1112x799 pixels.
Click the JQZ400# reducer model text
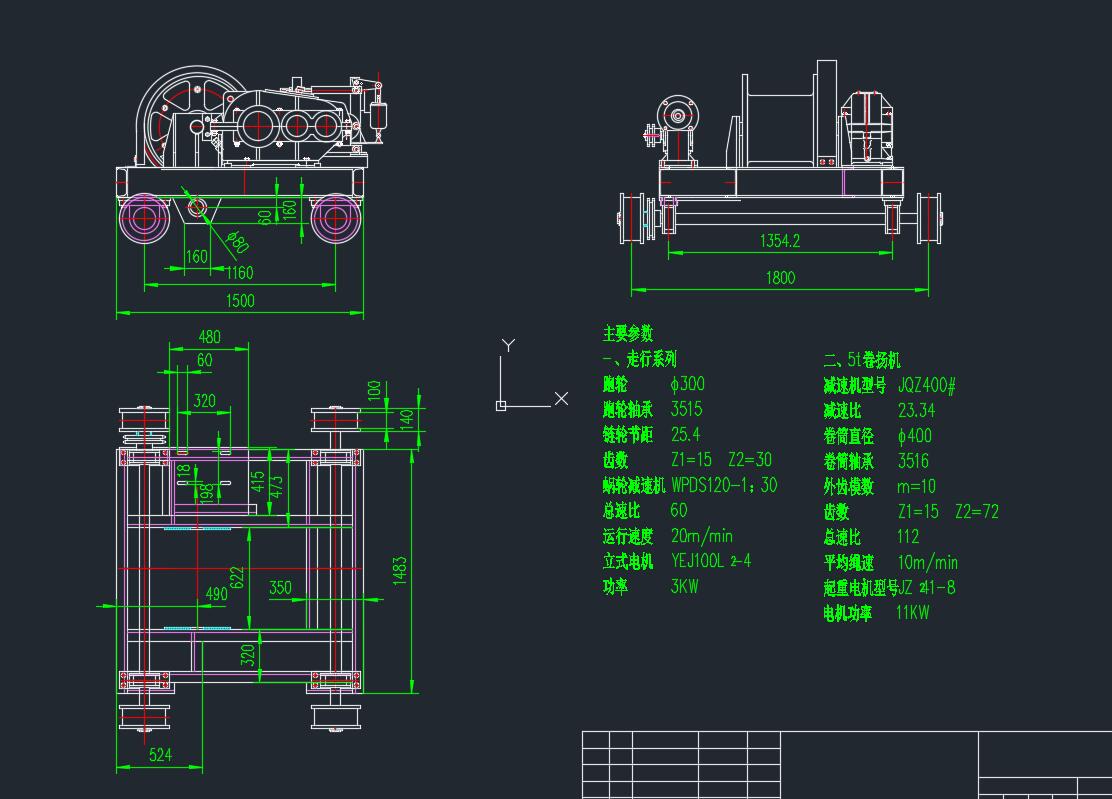(927, 385)
